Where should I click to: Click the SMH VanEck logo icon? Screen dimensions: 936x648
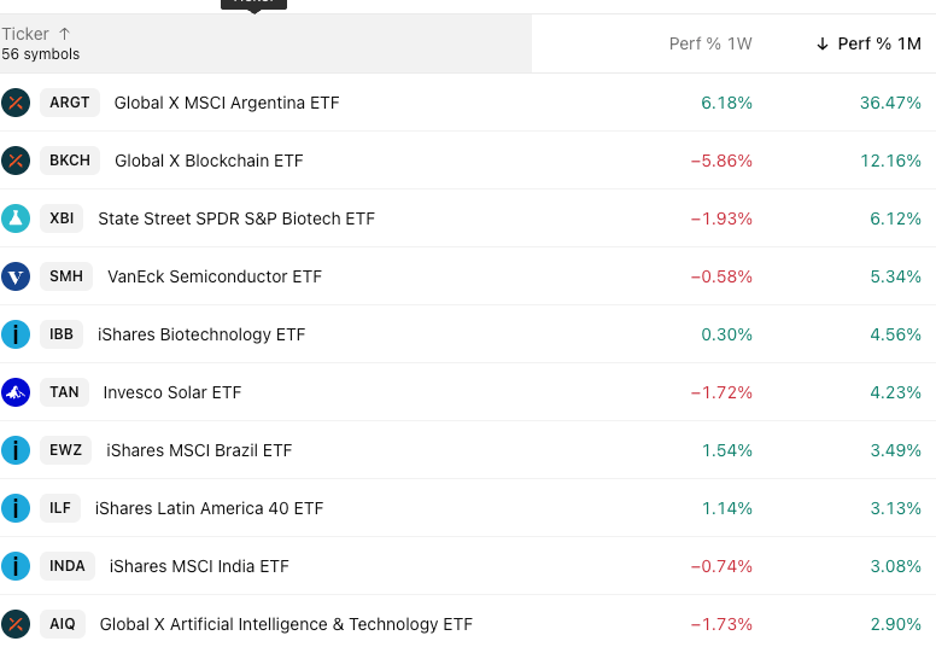click(x=16, y=276)
